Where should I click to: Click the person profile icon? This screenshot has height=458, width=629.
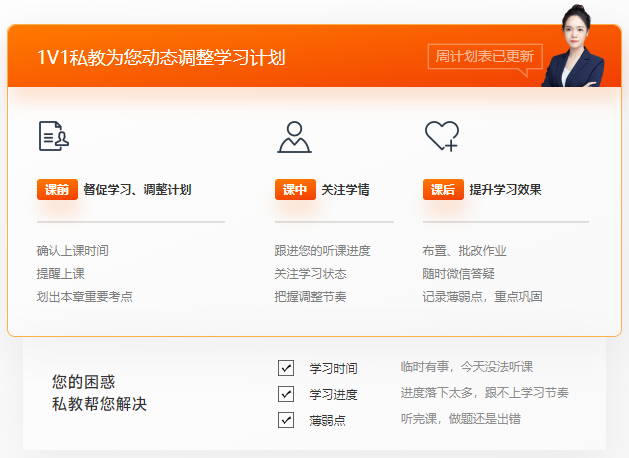point(294,136)
